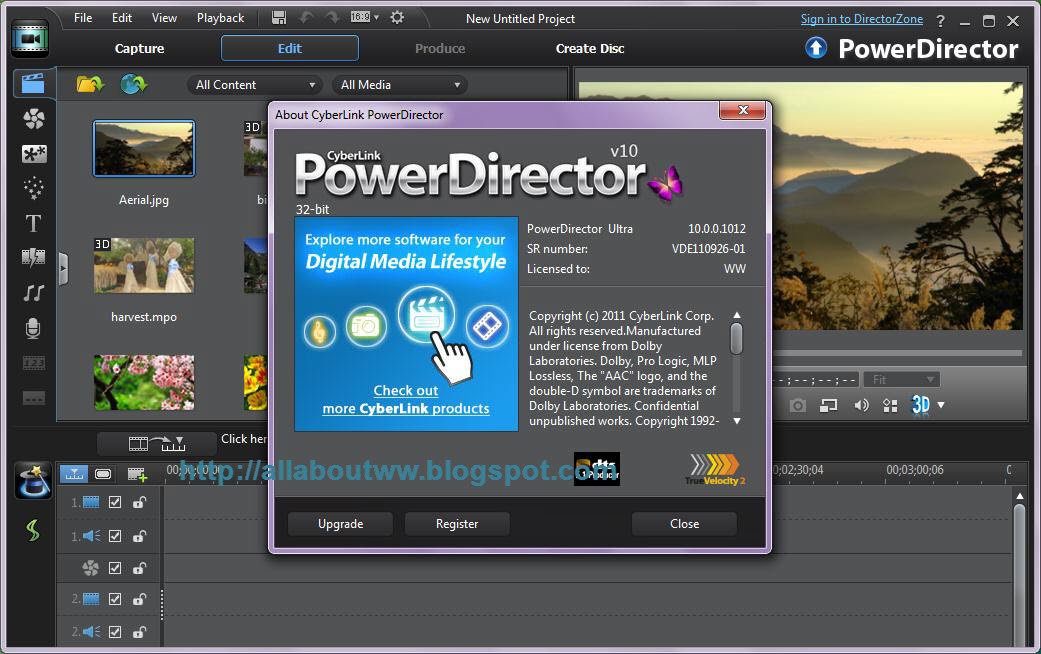Open the 16:9 aspect ratio dropdown
The width and height of the screenshot is (1041, 654).
point(364,17)
